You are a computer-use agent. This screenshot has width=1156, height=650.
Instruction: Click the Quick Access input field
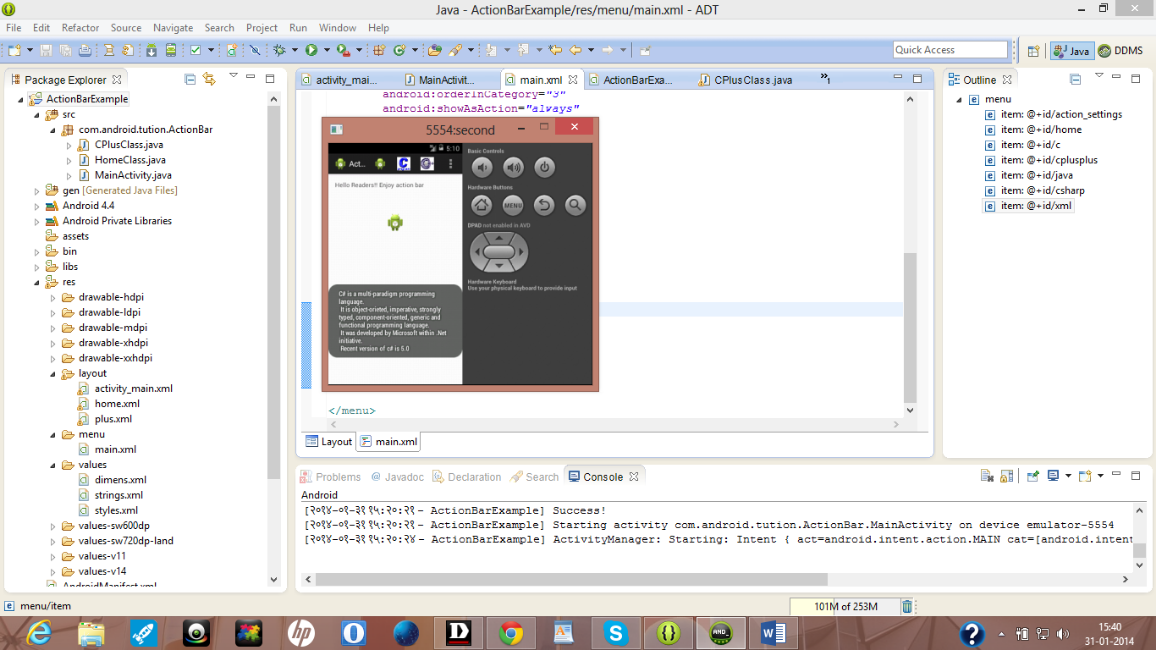pos(950,49)
